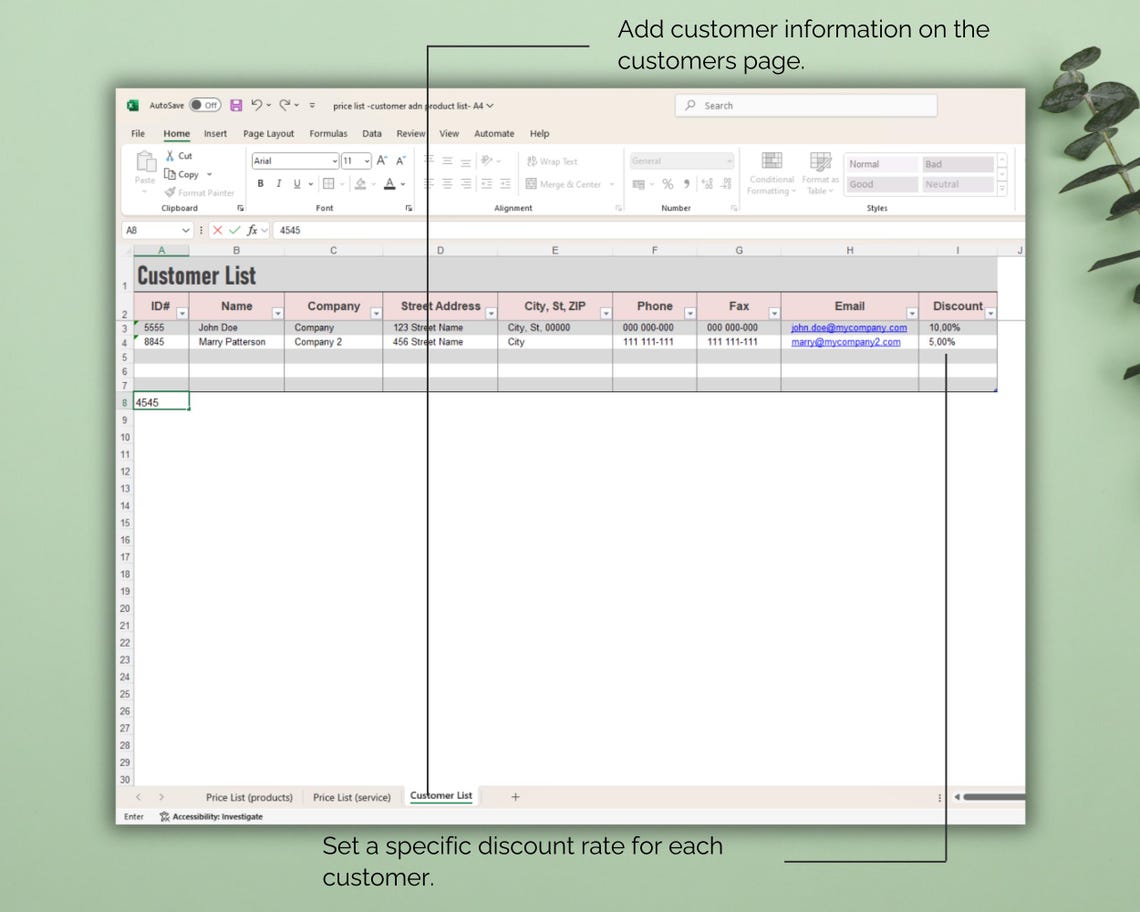Screen dimensions: 1140x912
Task: Apply the Good cell style
Action: (x=881, y=184)
